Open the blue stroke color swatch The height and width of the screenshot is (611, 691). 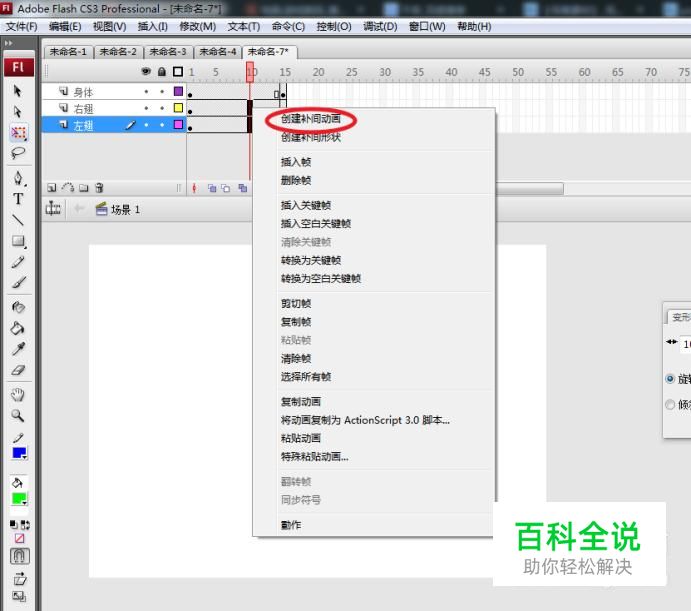[x=19, y=453]
